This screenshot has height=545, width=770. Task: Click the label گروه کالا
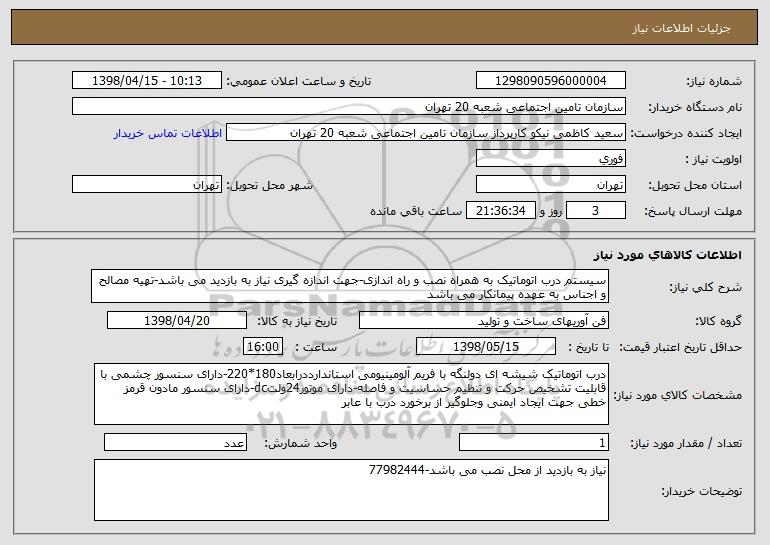coord(718,321)
